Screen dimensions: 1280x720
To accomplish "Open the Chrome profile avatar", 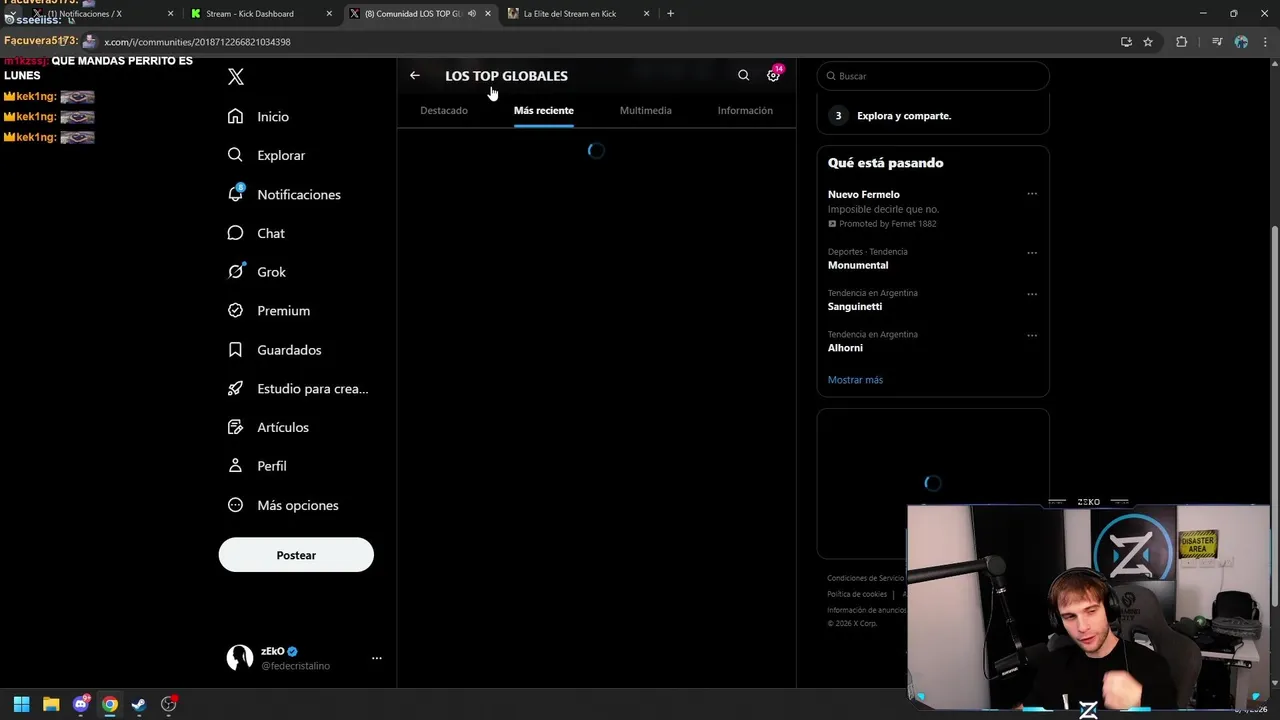I will click(x=1241, y=42).
